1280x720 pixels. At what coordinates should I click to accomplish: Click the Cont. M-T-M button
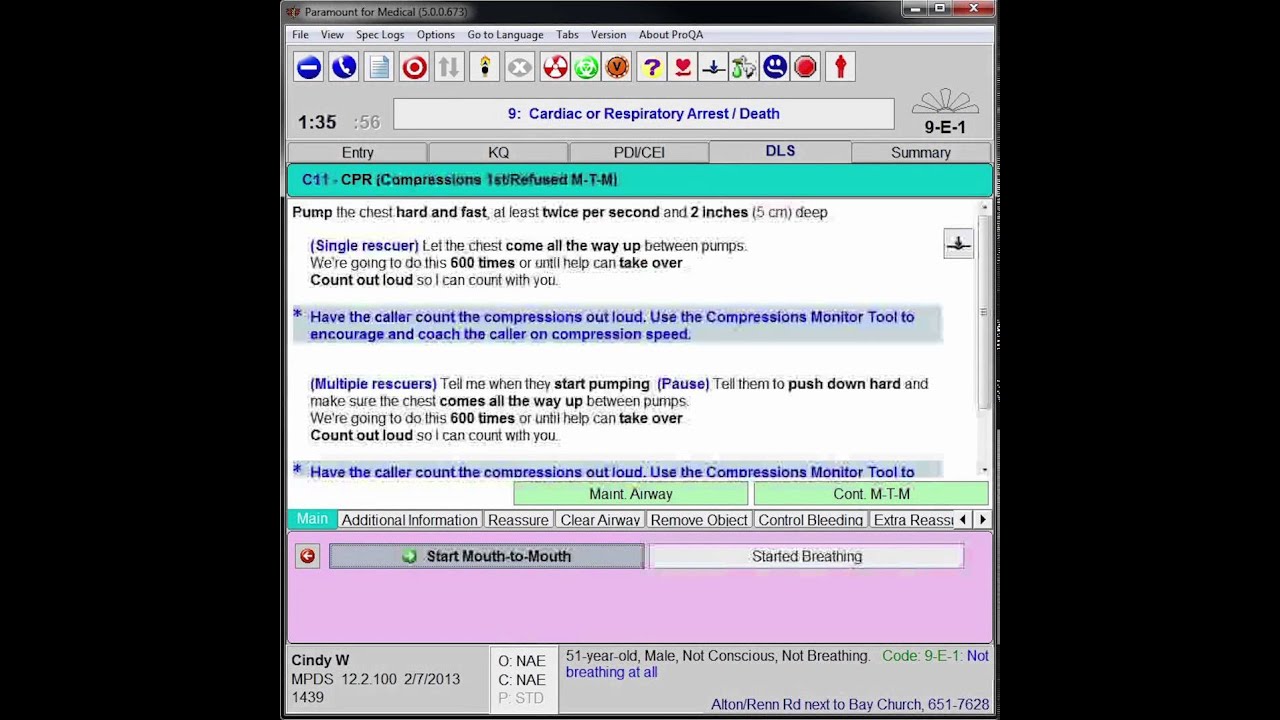click(x=871, y=494)
